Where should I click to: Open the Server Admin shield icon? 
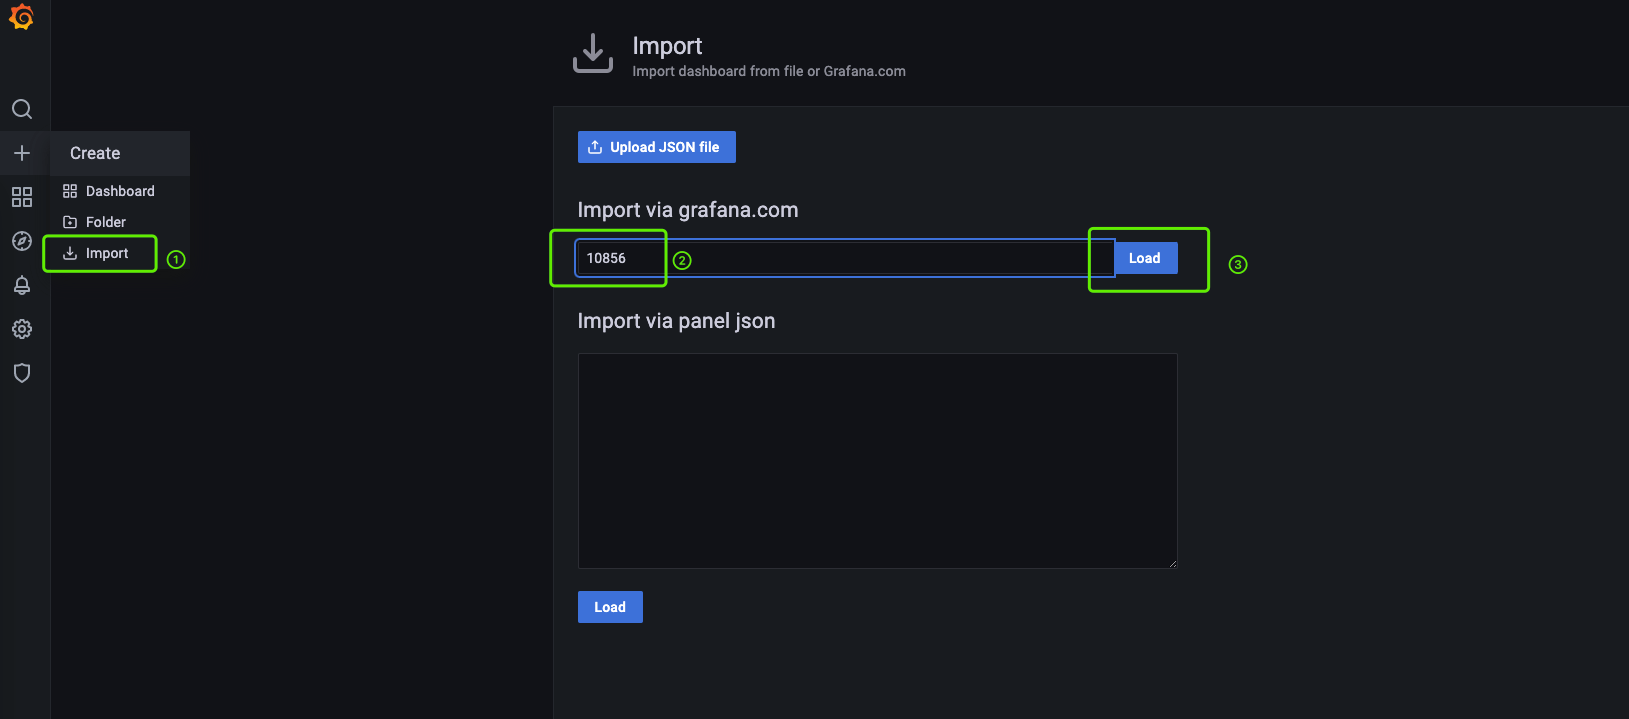(x=22, y=373)
